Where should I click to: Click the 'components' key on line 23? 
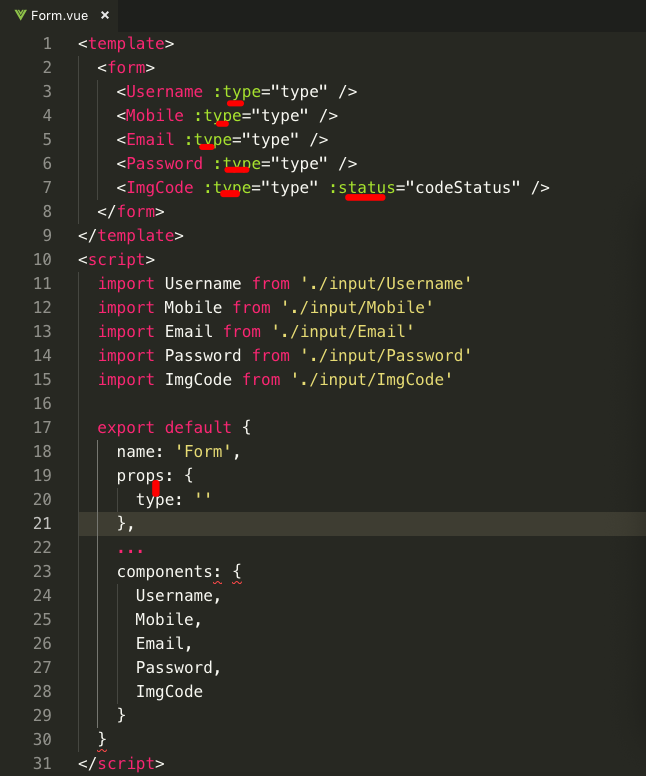(x=164, y=572)
